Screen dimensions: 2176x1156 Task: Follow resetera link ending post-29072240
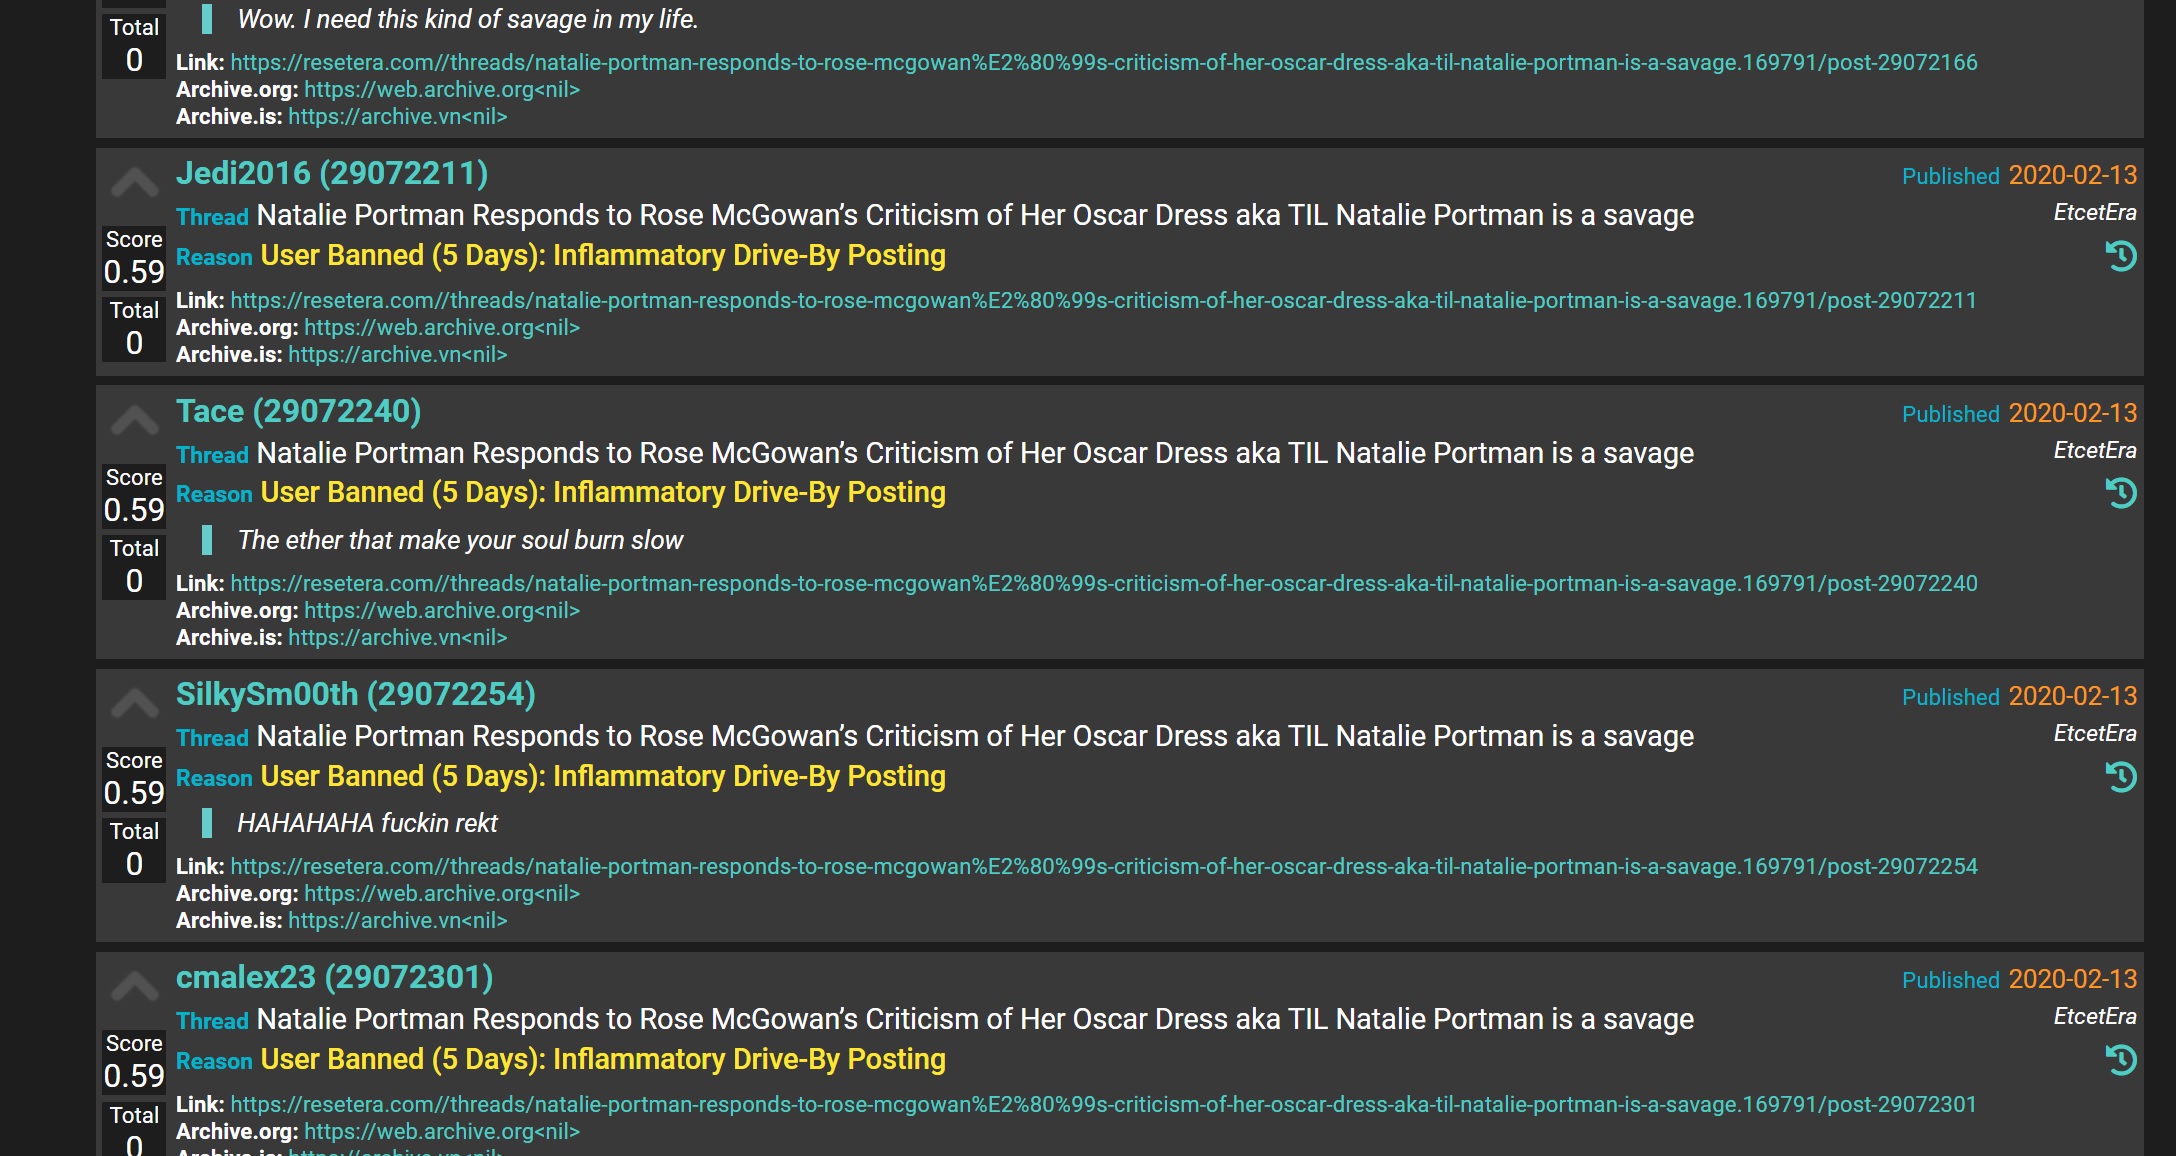[x=1104, y=583]
